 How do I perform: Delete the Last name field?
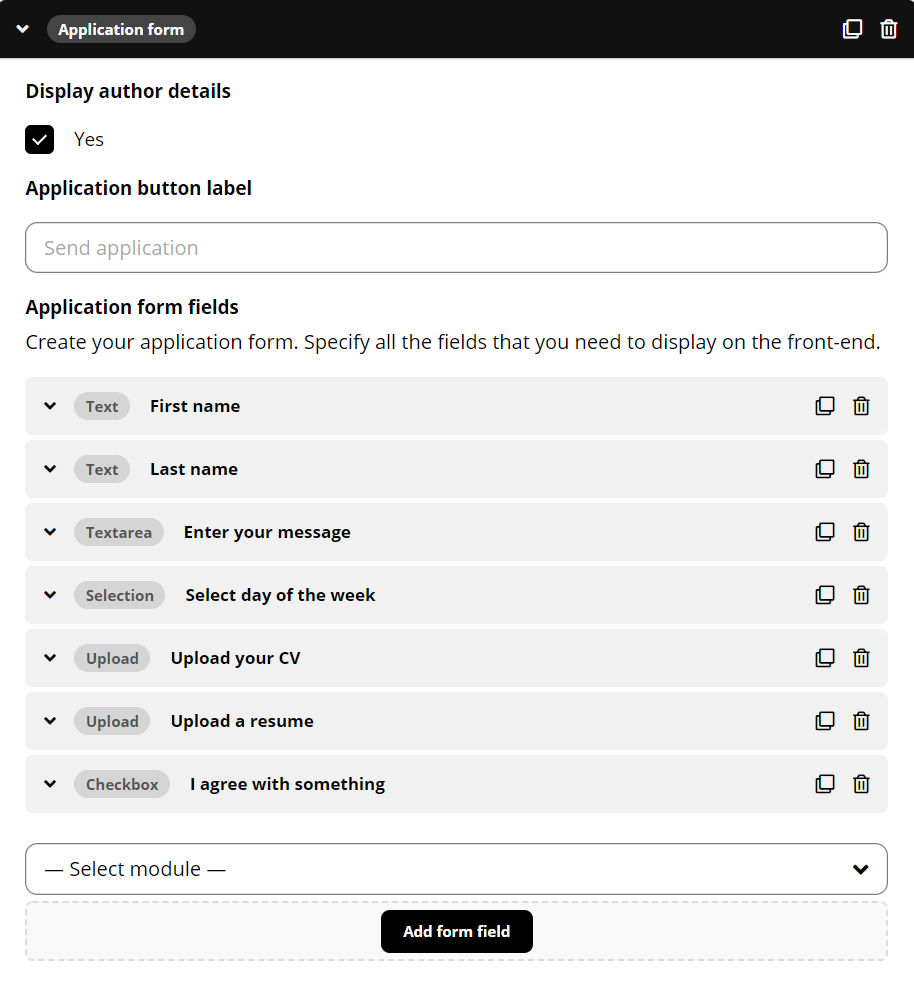862,469
